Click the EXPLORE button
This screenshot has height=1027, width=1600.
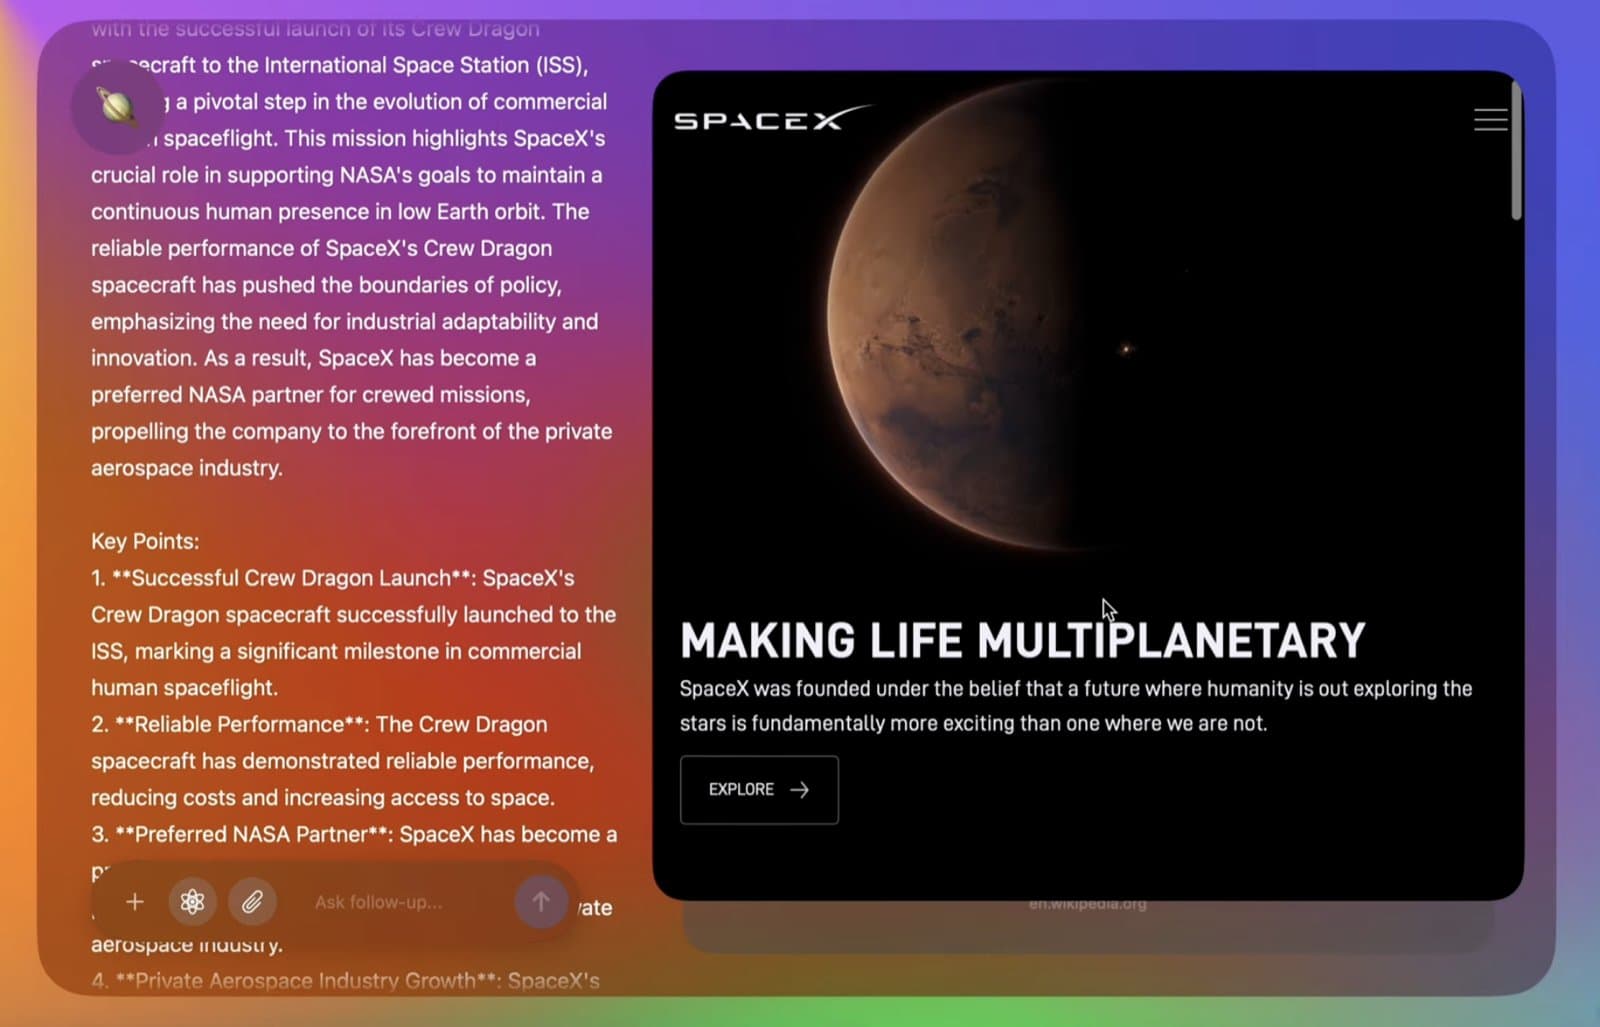click(758, 790)
